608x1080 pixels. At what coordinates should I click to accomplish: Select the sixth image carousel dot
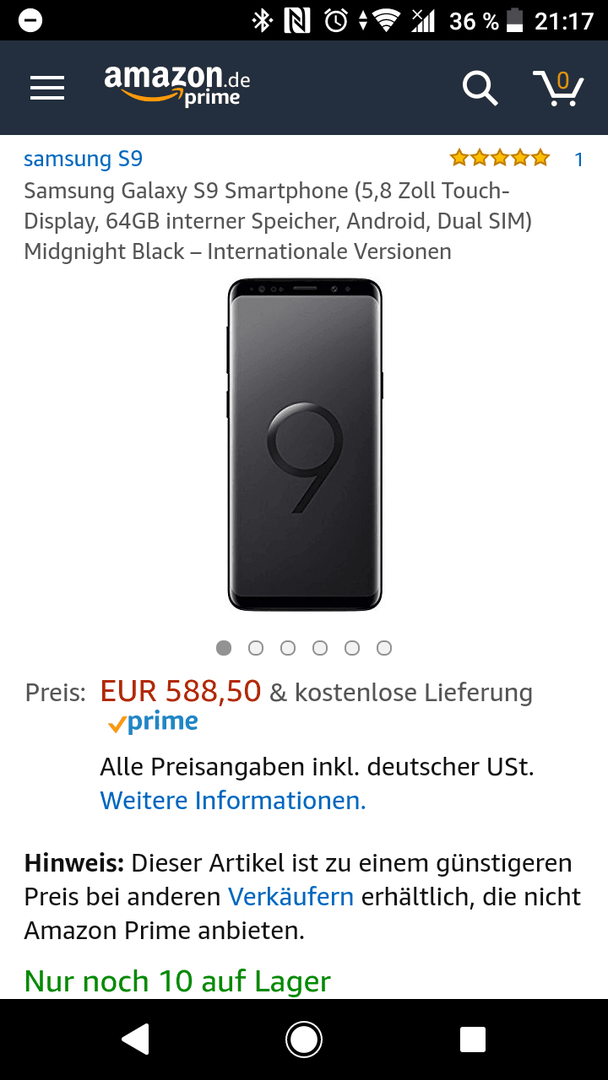point(384,648)
